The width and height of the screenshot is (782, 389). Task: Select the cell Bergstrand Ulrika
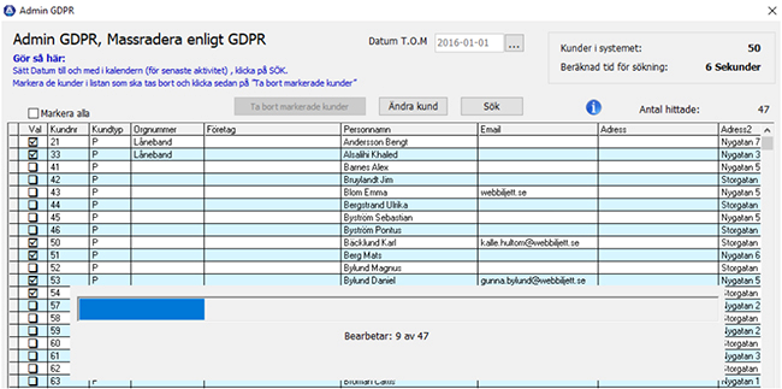[x=409, y=205]
